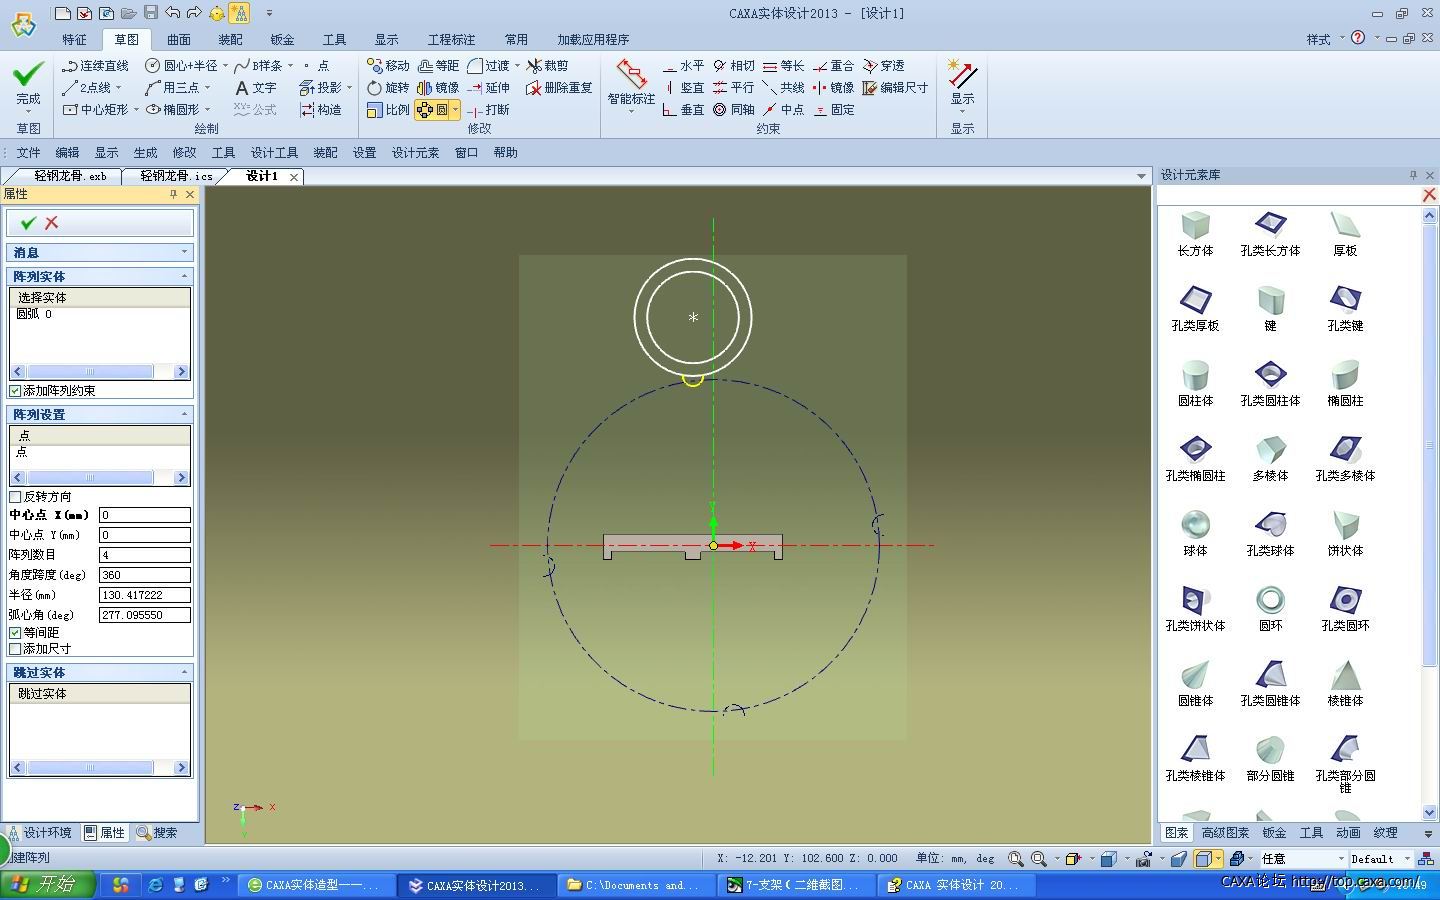Click the 阵列数目 input field
The image size is (1440, 900).
pyautogui.click(x=145, y=555)
